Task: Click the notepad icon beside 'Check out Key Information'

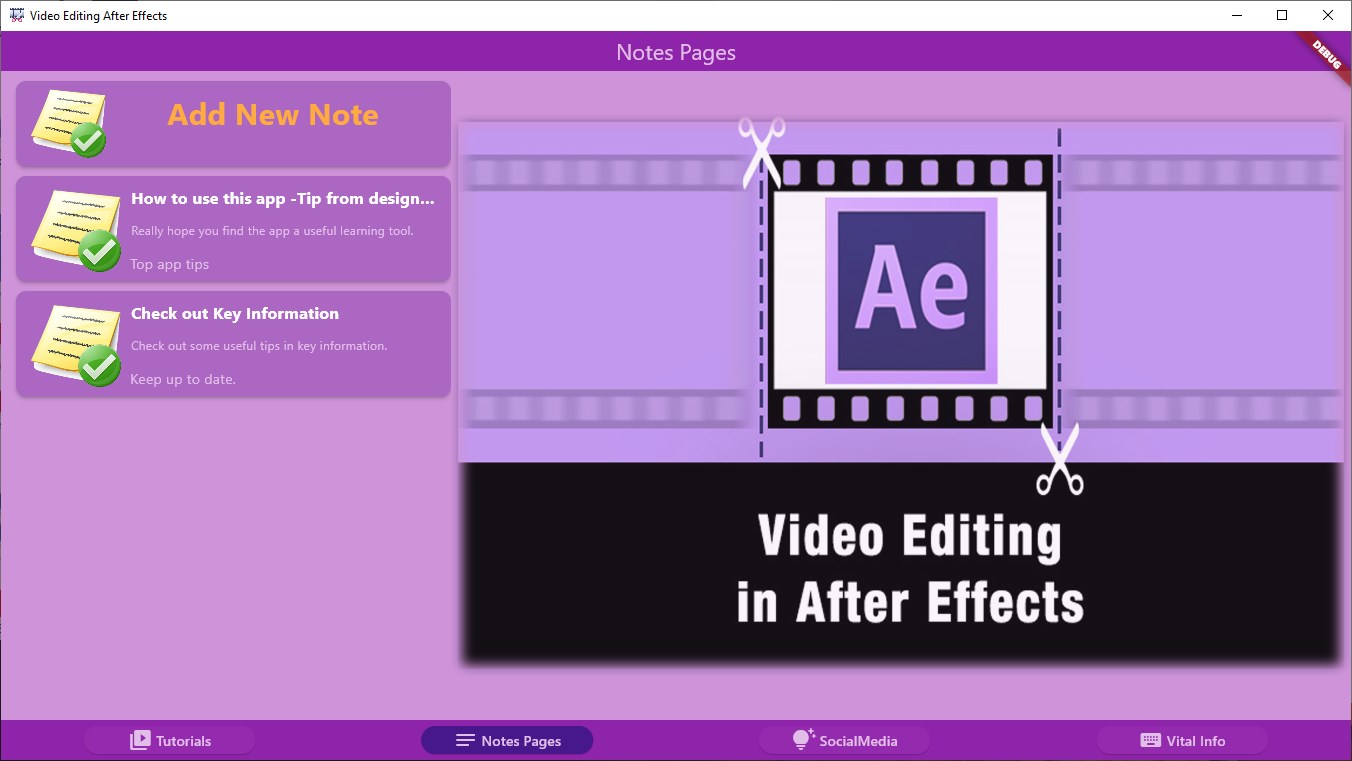Action: pyautogui.click(x=76, y=345)
